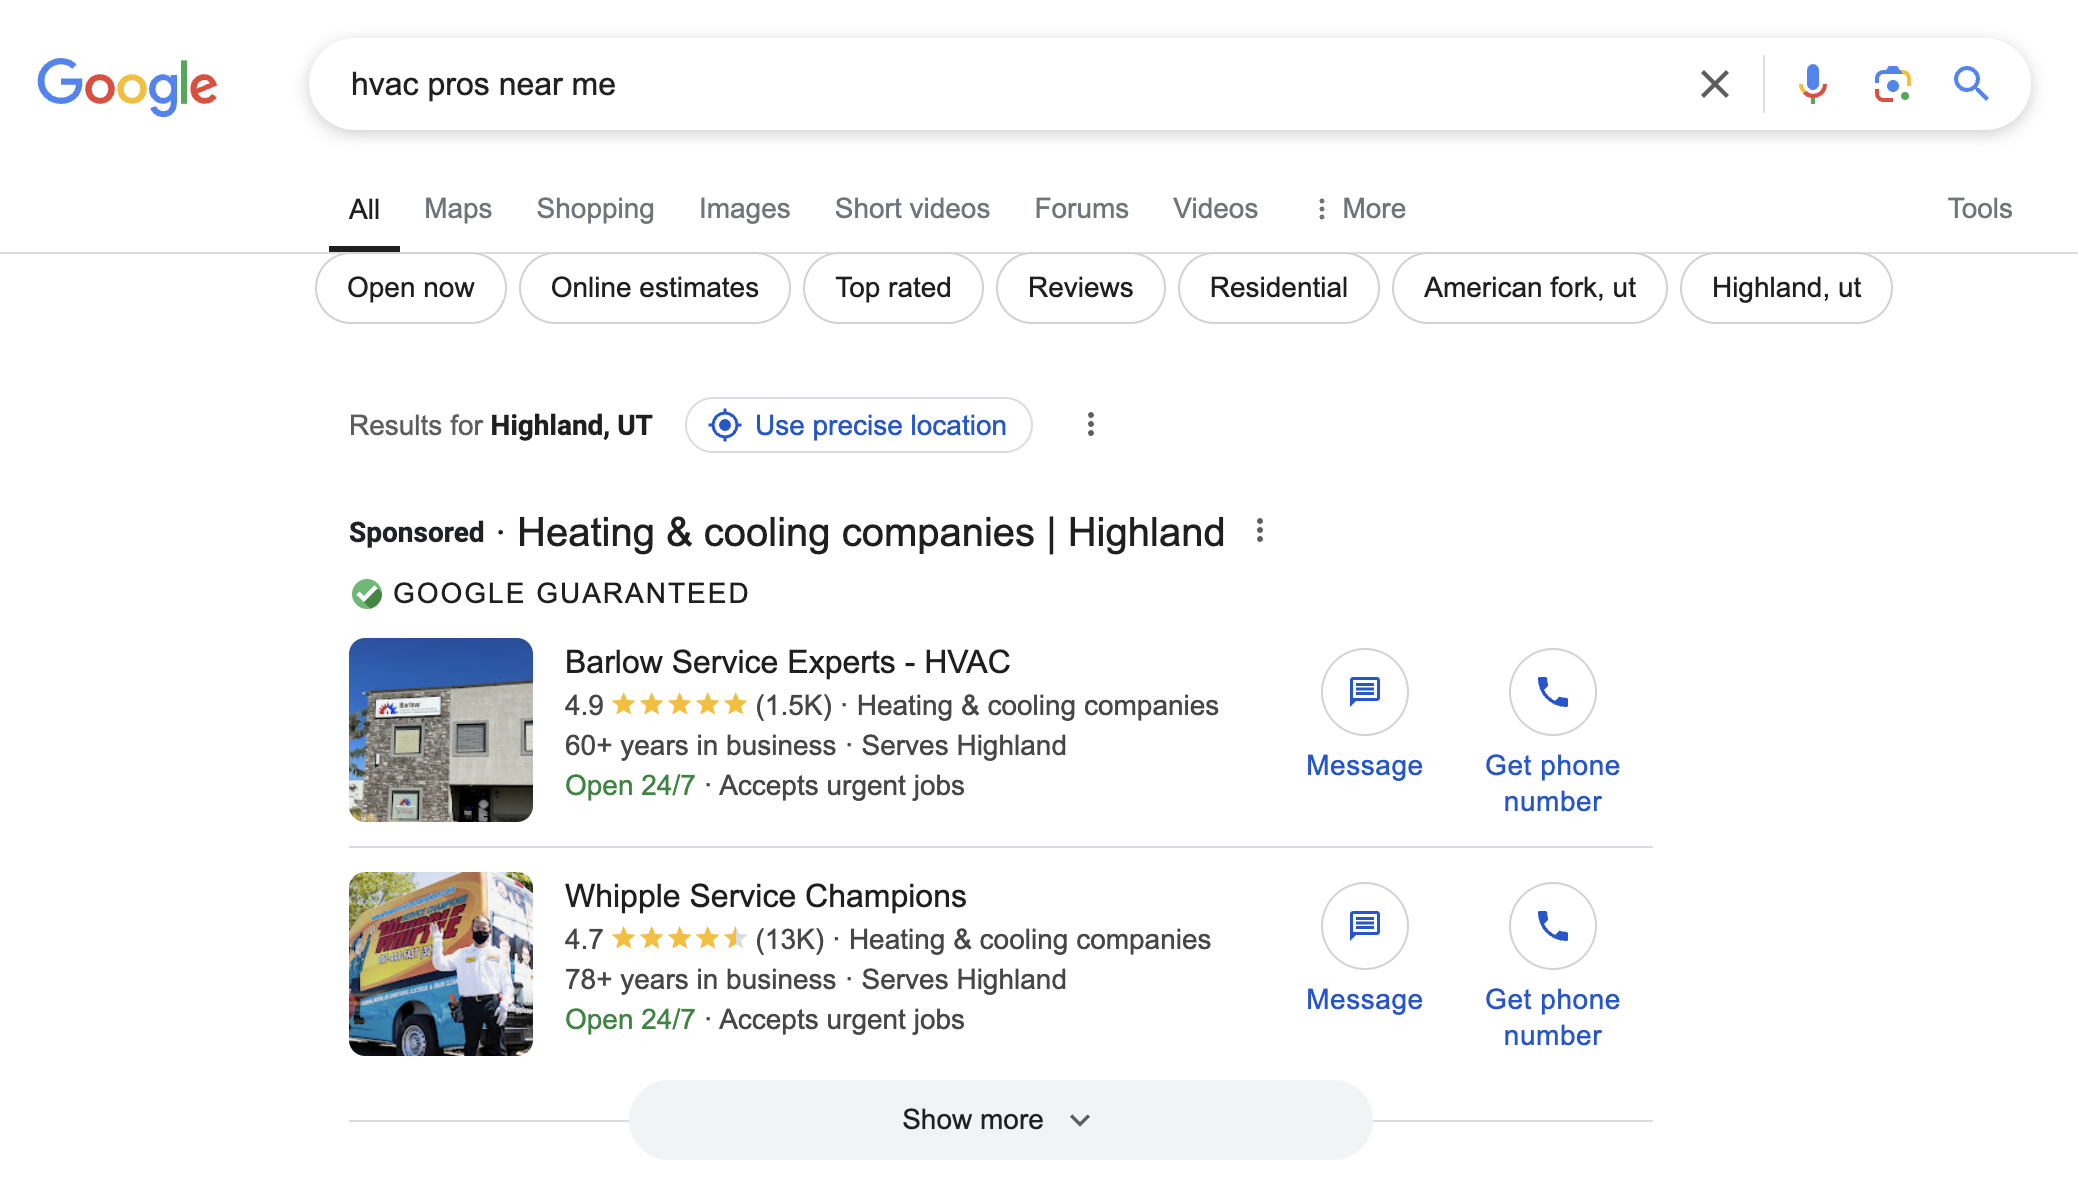Start voice search with microphone icon
The image size is (2078, 1196).
click(x=1812, y=84)
